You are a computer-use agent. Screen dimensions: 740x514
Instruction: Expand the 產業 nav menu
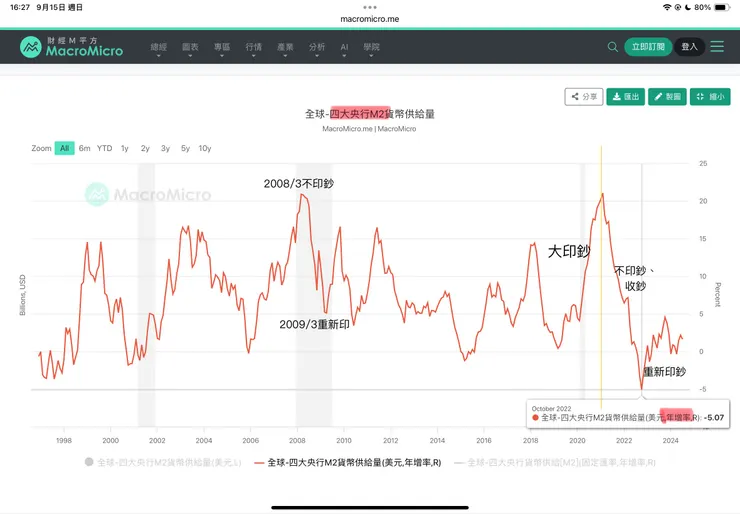285,47
